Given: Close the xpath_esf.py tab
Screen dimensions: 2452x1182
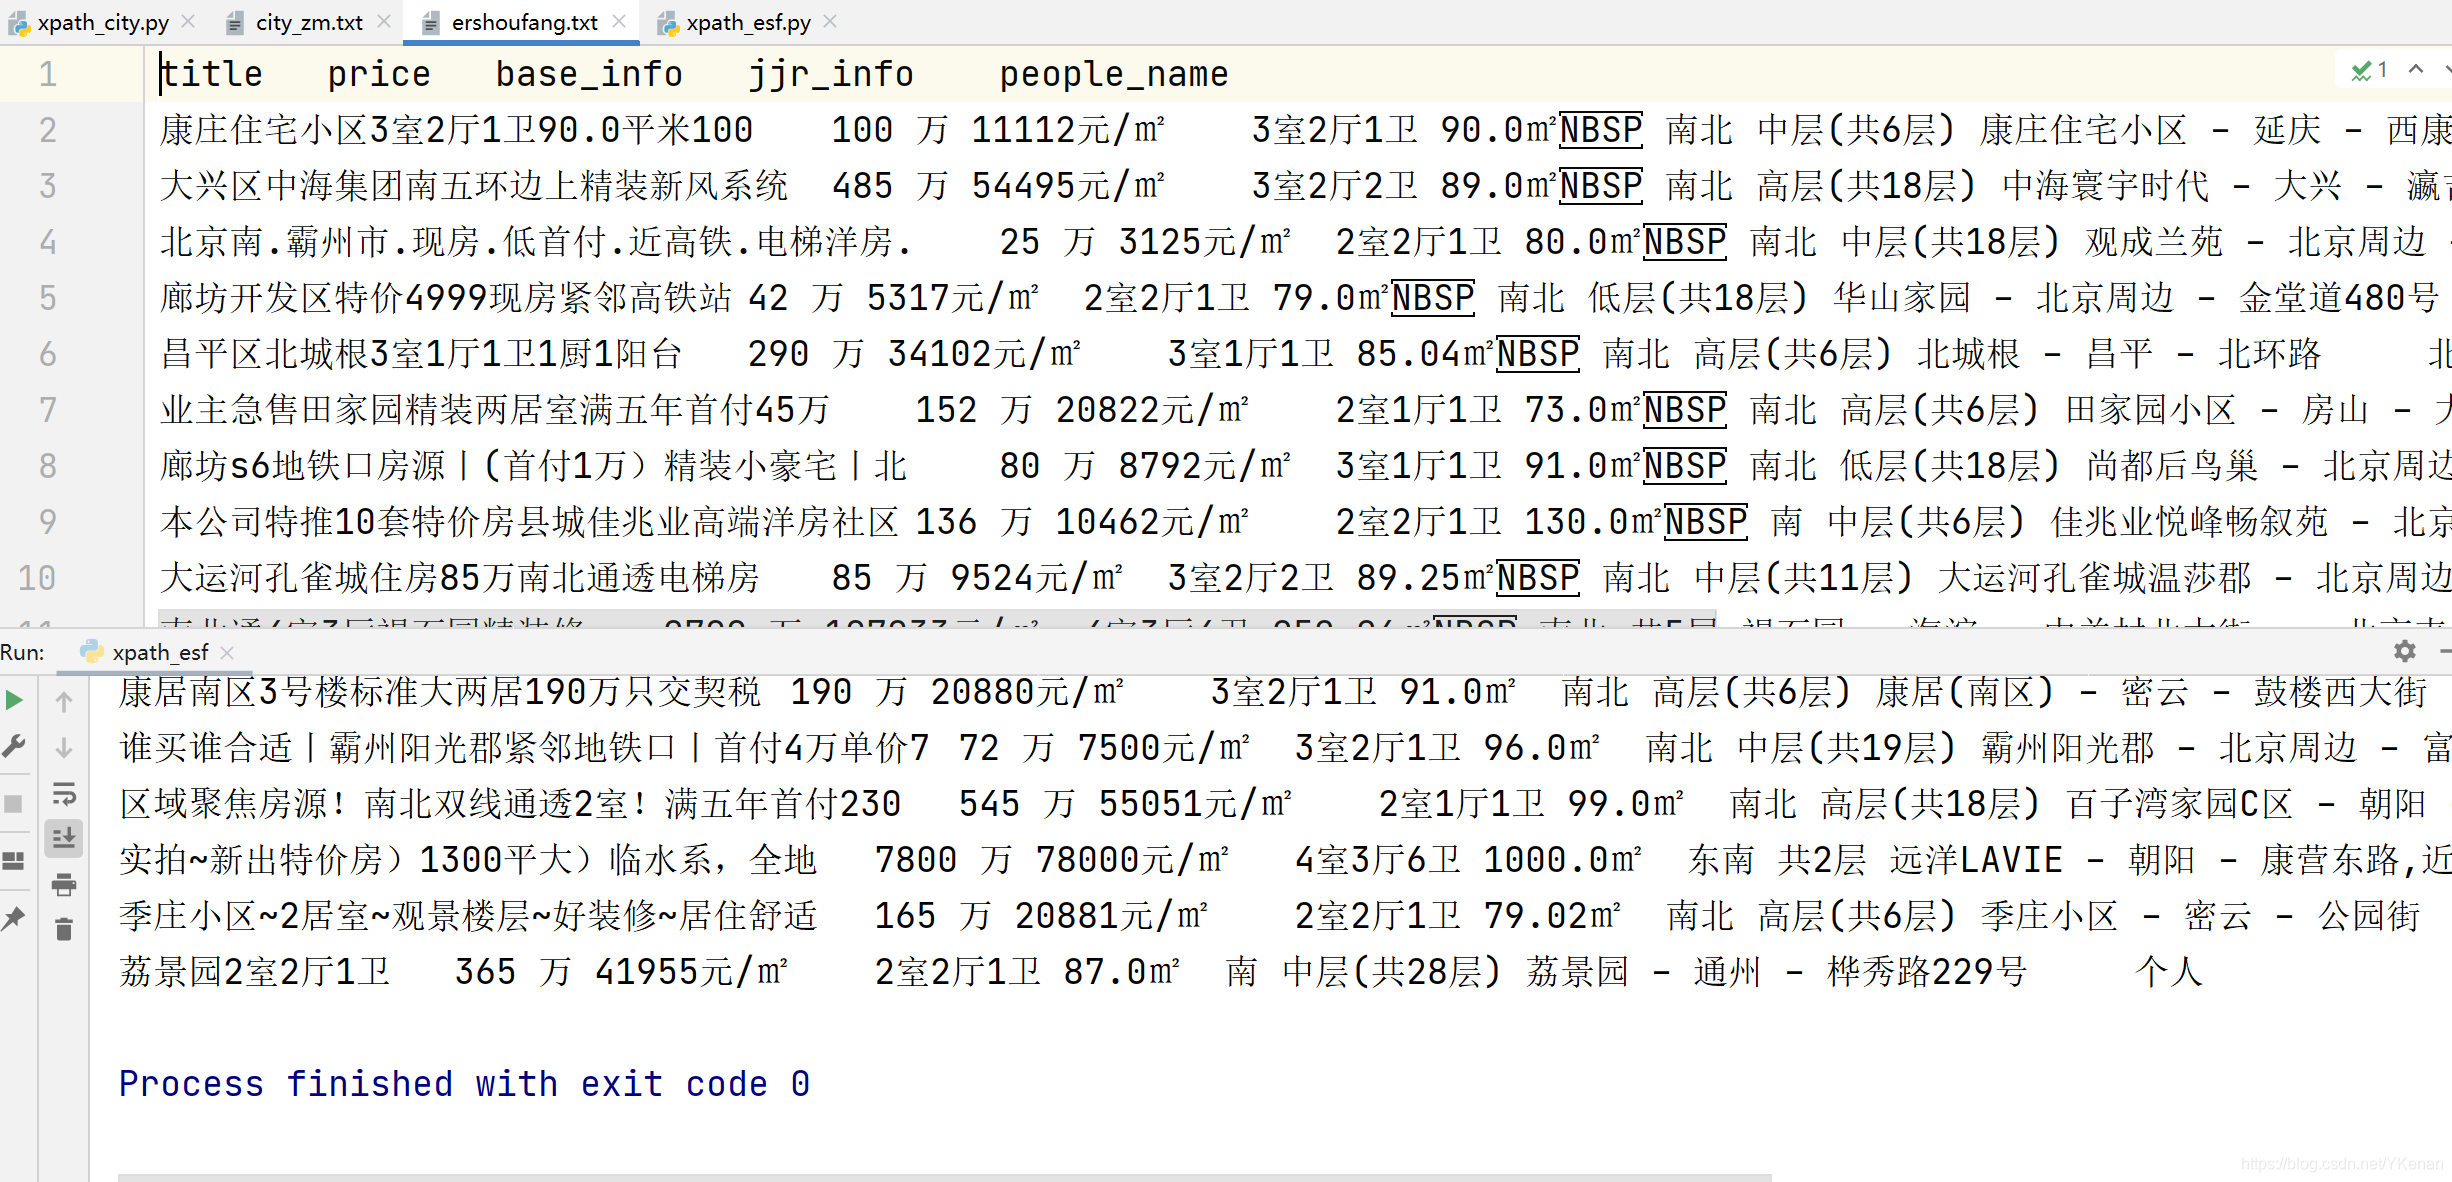Looking at the screenshot, I should click(x=830, y=21).
